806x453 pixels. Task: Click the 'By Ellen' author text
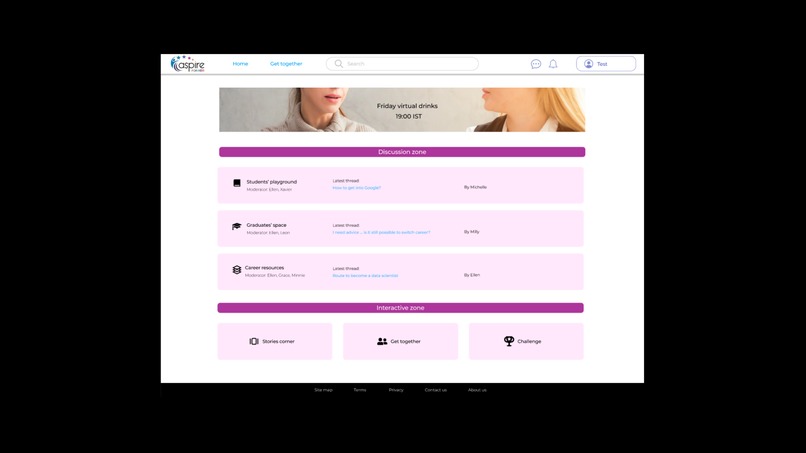click(x=472, y=275)
